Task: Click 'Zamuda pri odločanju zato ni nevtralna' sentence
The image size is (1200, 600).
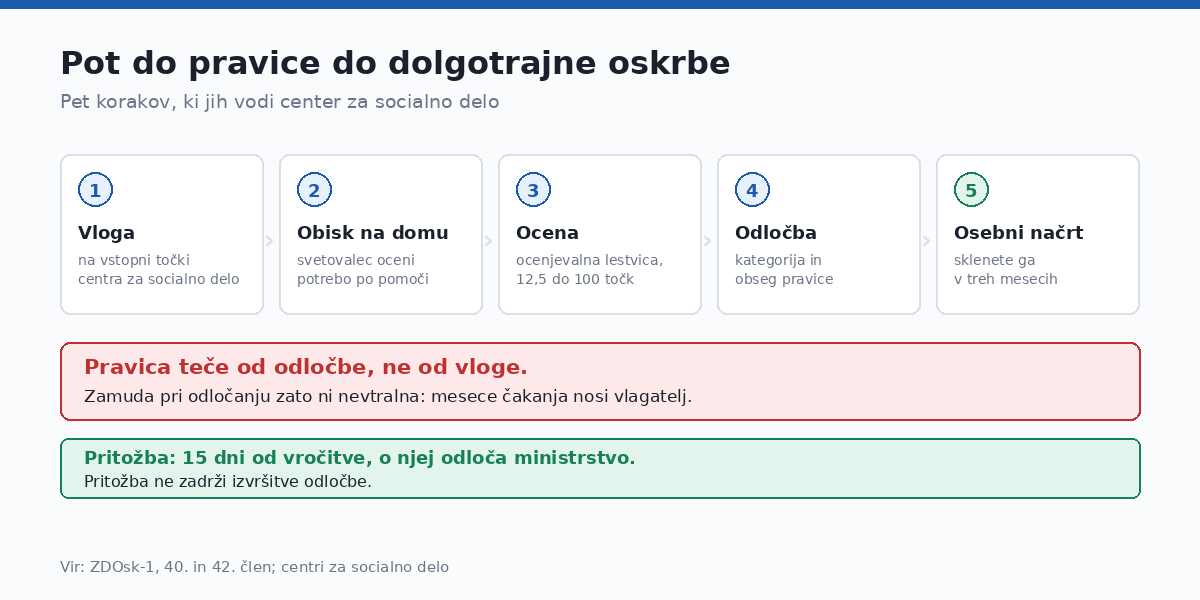Action: [x=388, y=396]
